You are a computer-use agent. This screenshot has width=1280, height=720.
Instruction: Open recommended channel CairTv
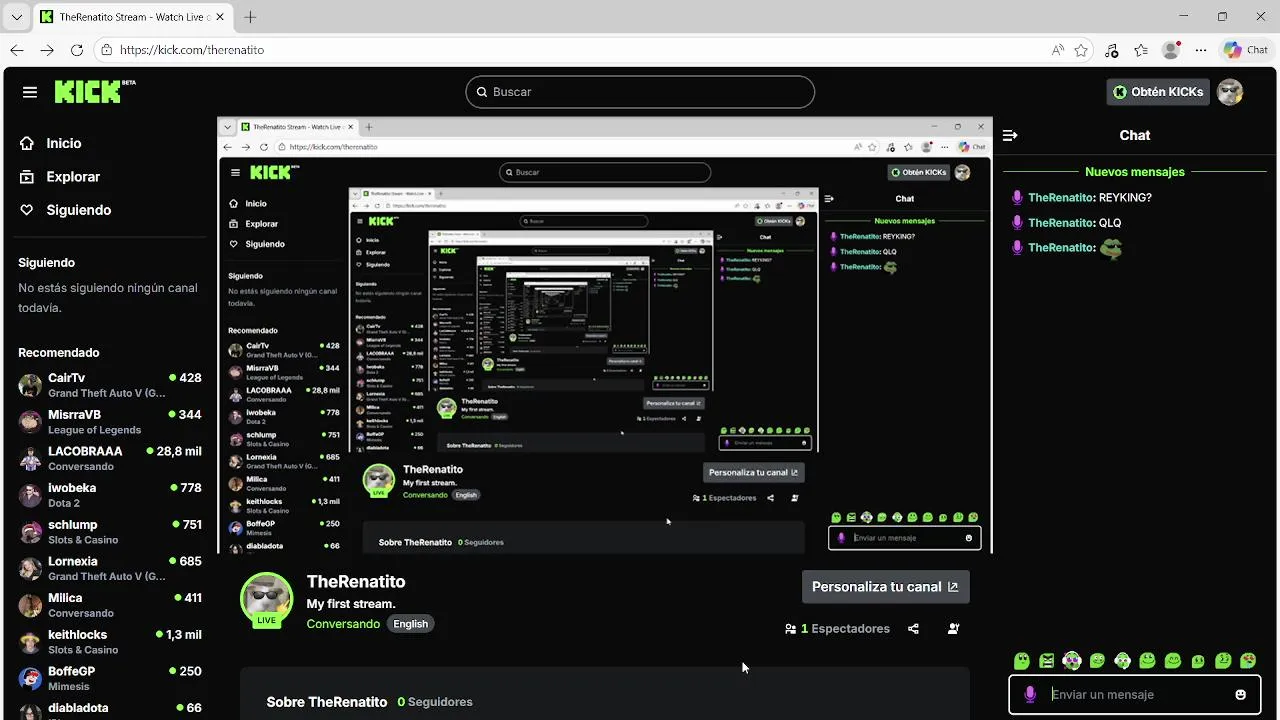pos(110,385)
